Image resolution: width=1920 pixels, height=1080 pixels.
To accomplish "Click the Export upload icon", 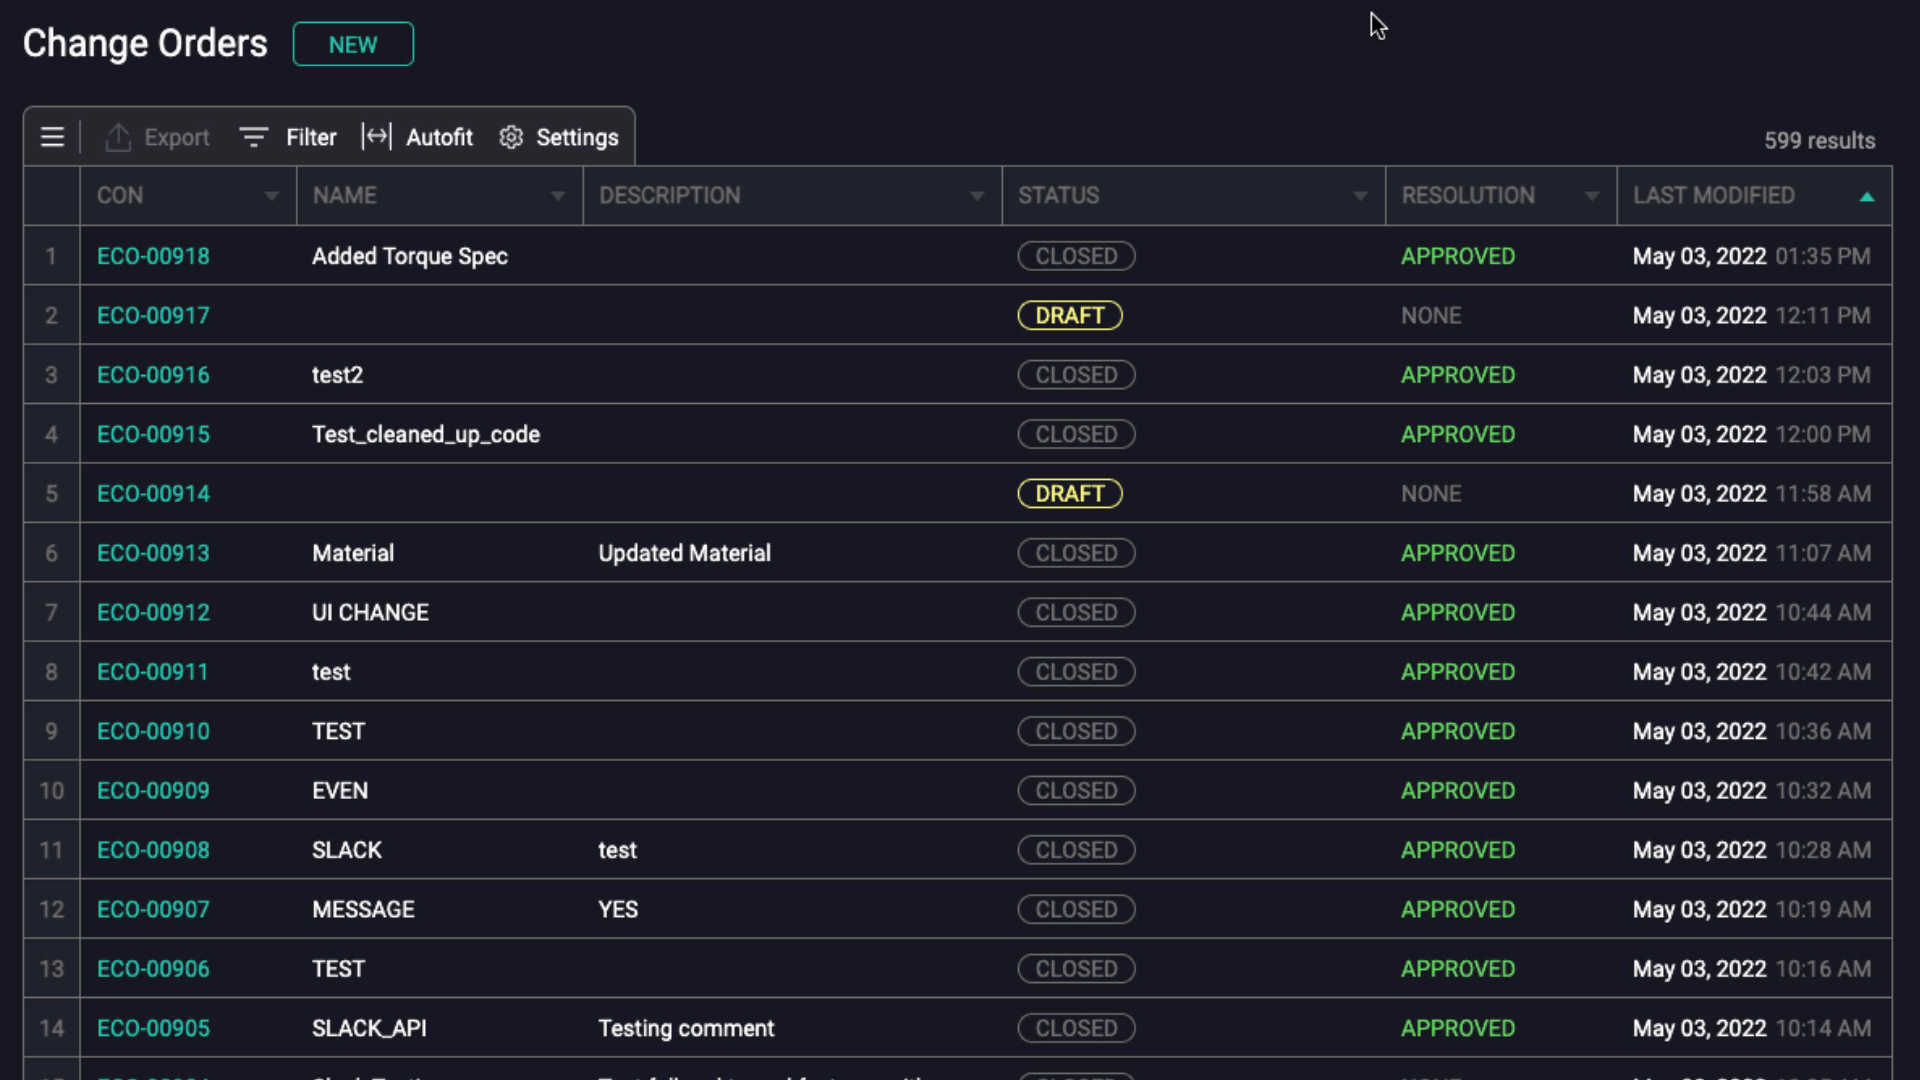I will coord(118,137).
